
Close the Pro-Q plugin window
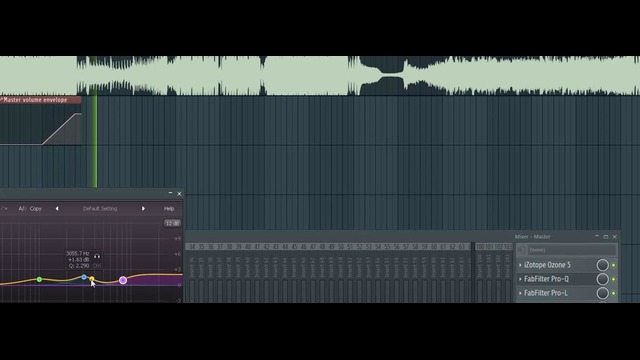pos(179,194)
